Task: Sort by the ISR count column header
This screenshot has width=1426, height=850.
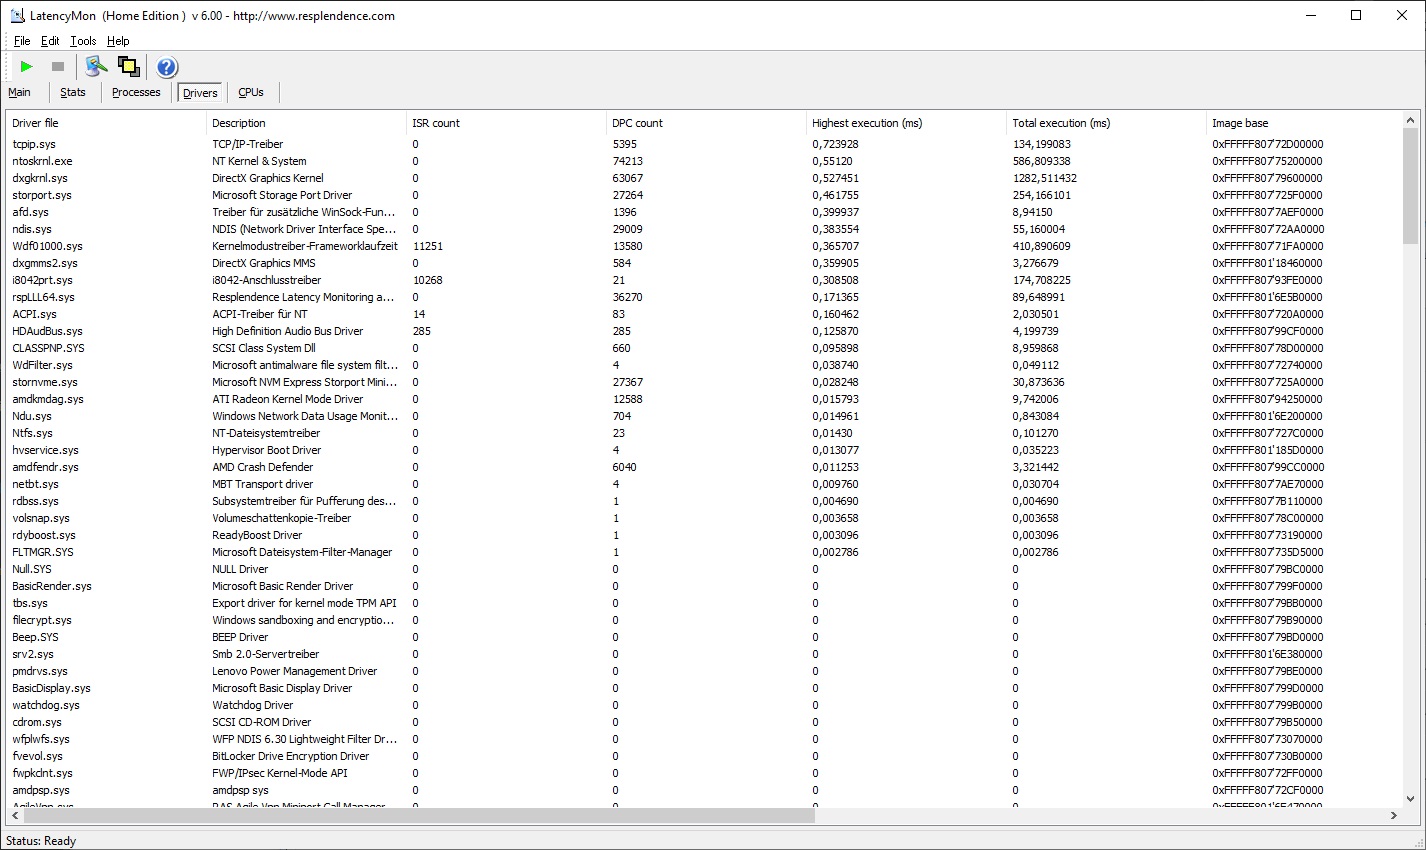Action: [436, 123]
